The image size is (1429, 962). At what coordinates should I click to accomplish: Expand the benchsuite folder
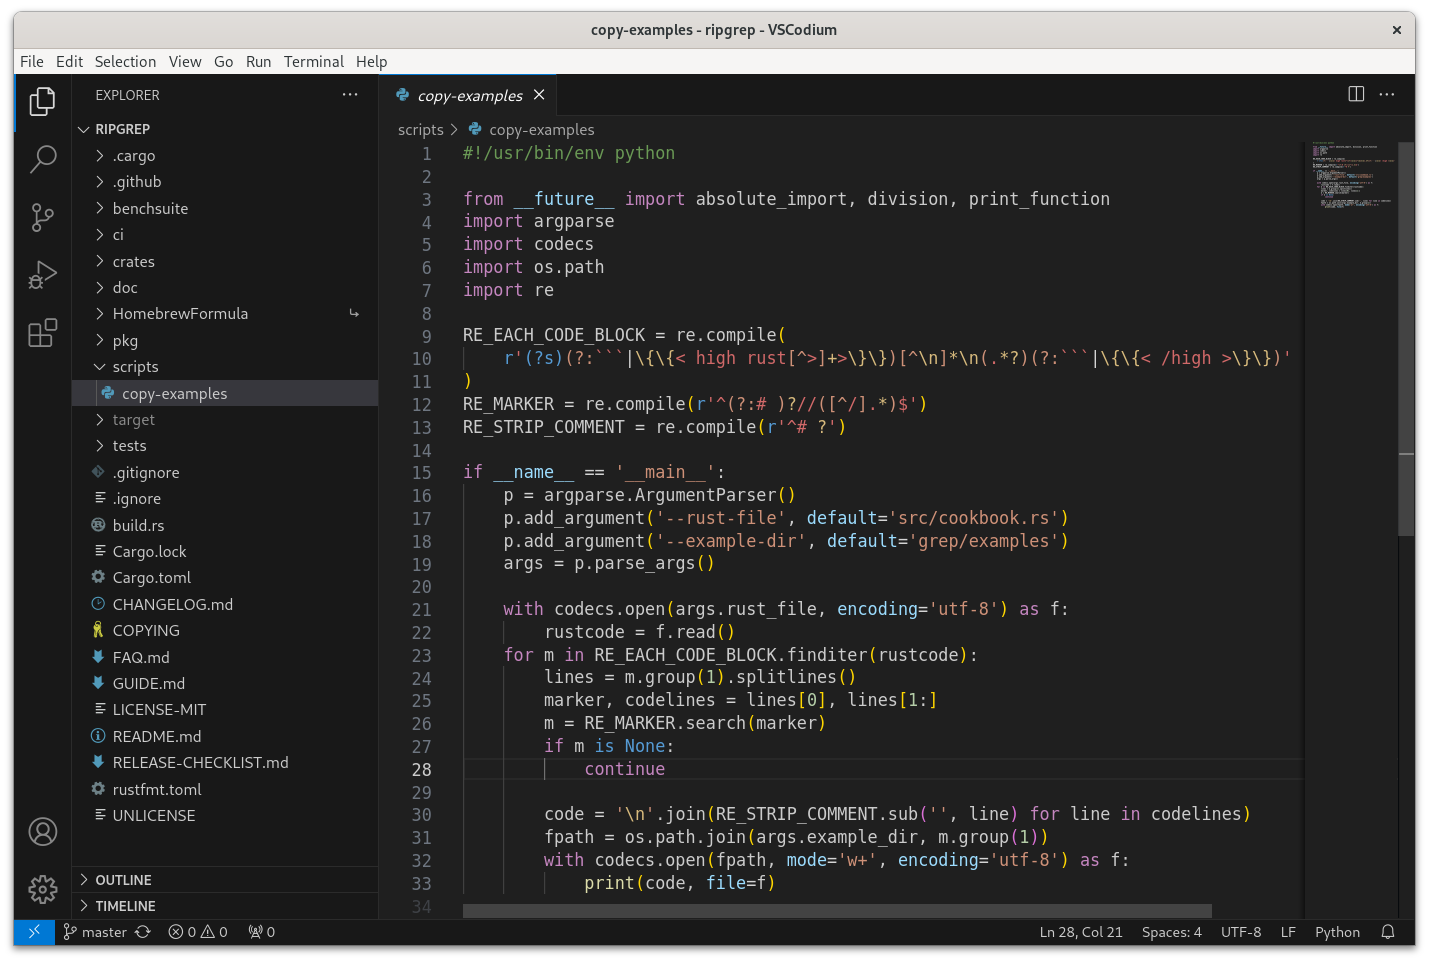tap(225, 209)
